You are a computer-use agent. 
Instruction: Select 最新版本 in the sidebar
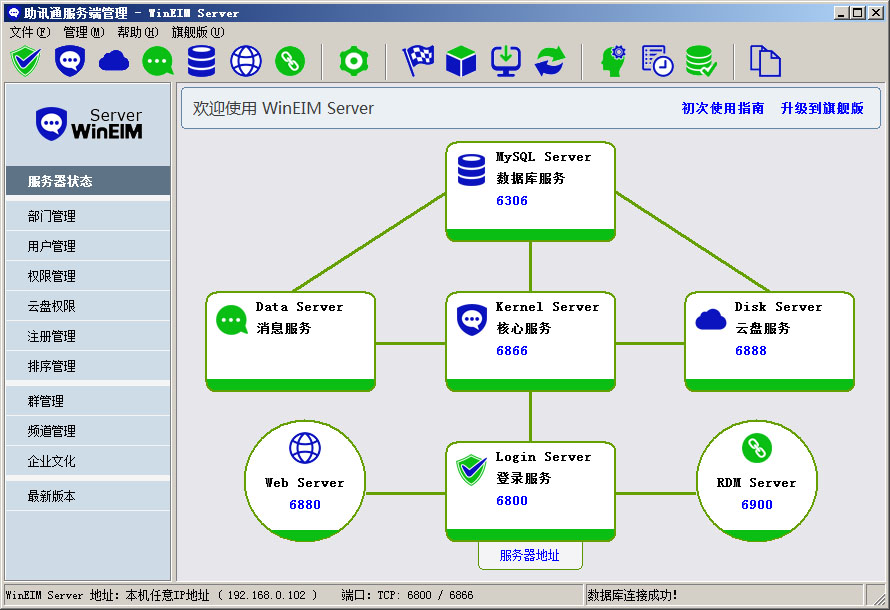point(88,496)
